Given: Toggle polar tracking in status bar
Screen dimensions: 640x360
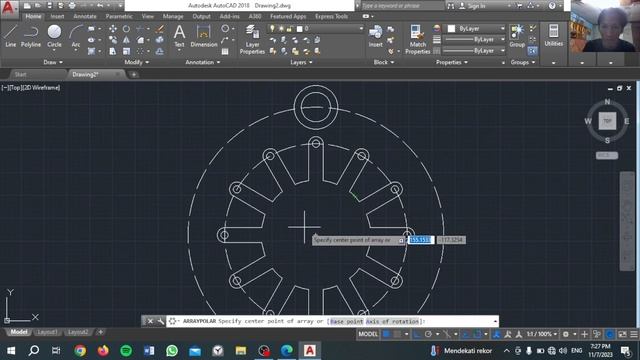Looking at the screenshot, I should tap(428, 334).
